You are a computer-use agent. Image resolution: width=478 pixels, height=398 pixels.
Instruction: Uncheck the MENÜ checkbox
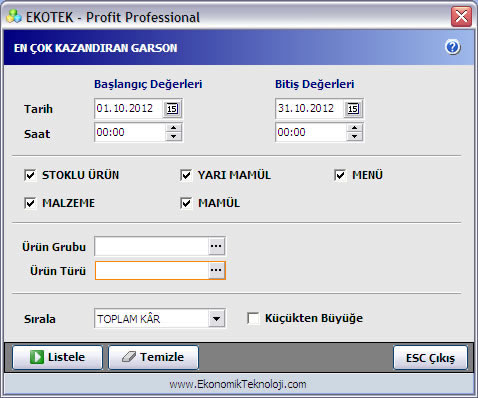340,175
